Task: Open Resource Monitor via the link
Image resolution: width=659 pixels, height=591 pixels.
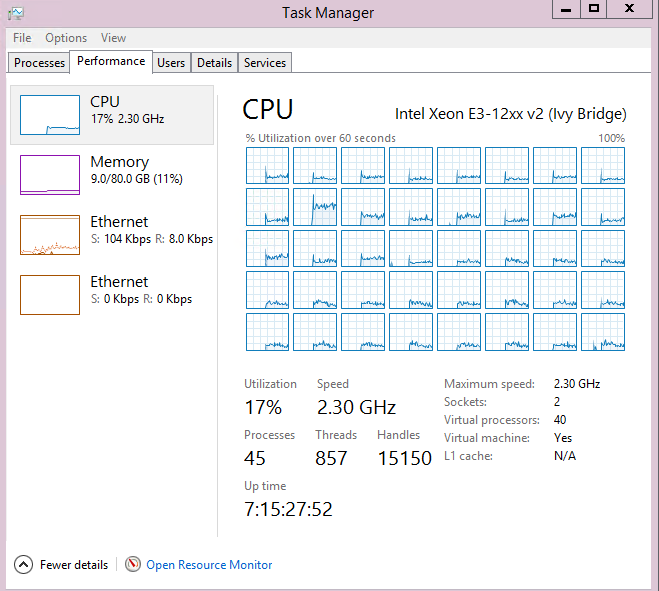Action: pos(209,565)
